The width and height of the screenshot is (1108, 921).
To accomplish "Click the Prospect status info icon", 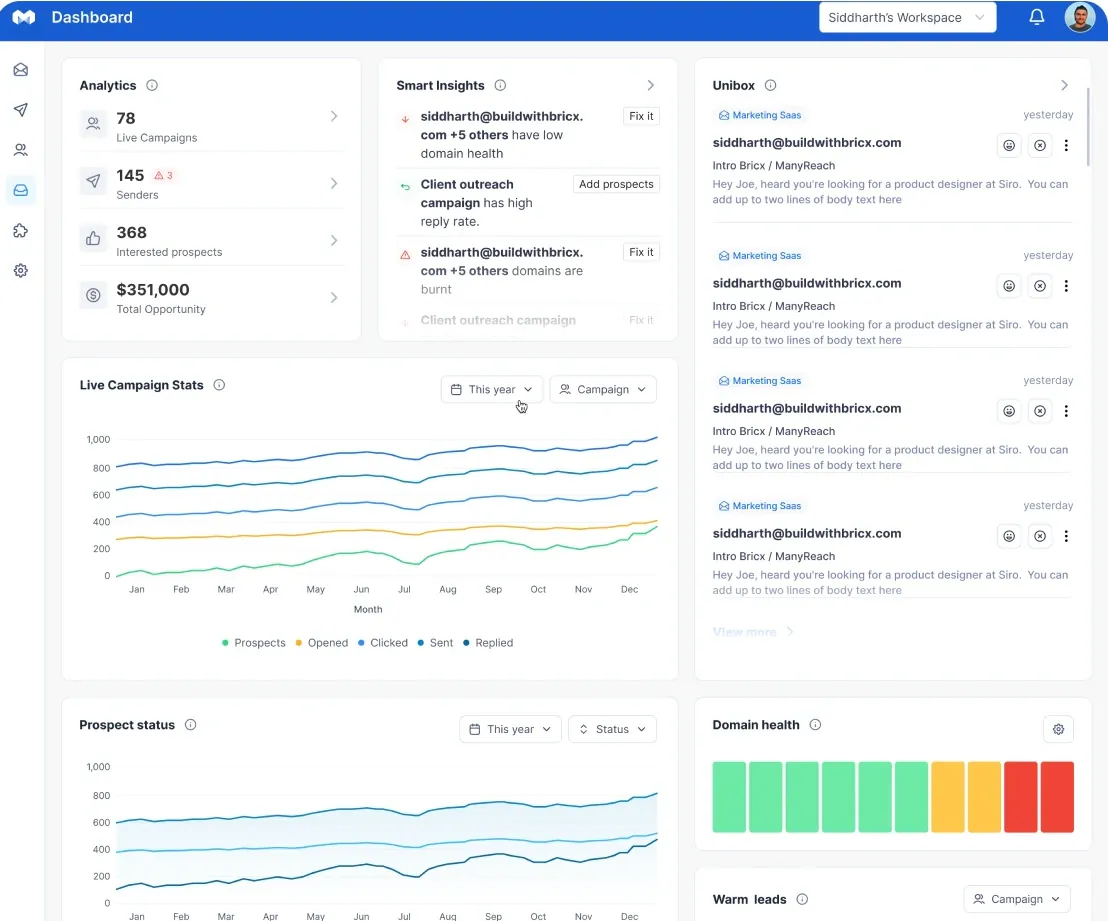I will tap(190, 725).
